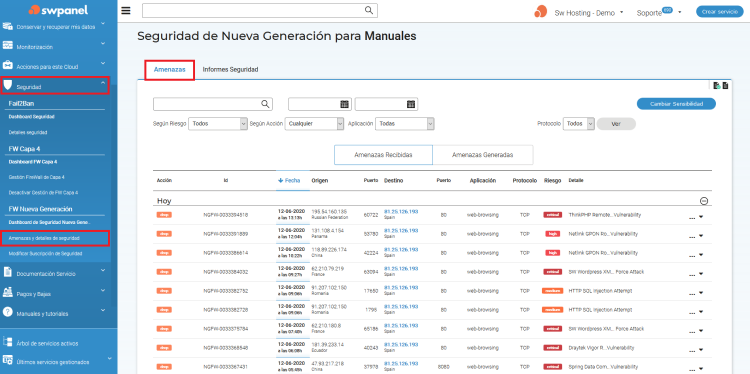Open Dashboard de Seguridad Nueva Generación
The image size is (750, 374).
(49, 222)
